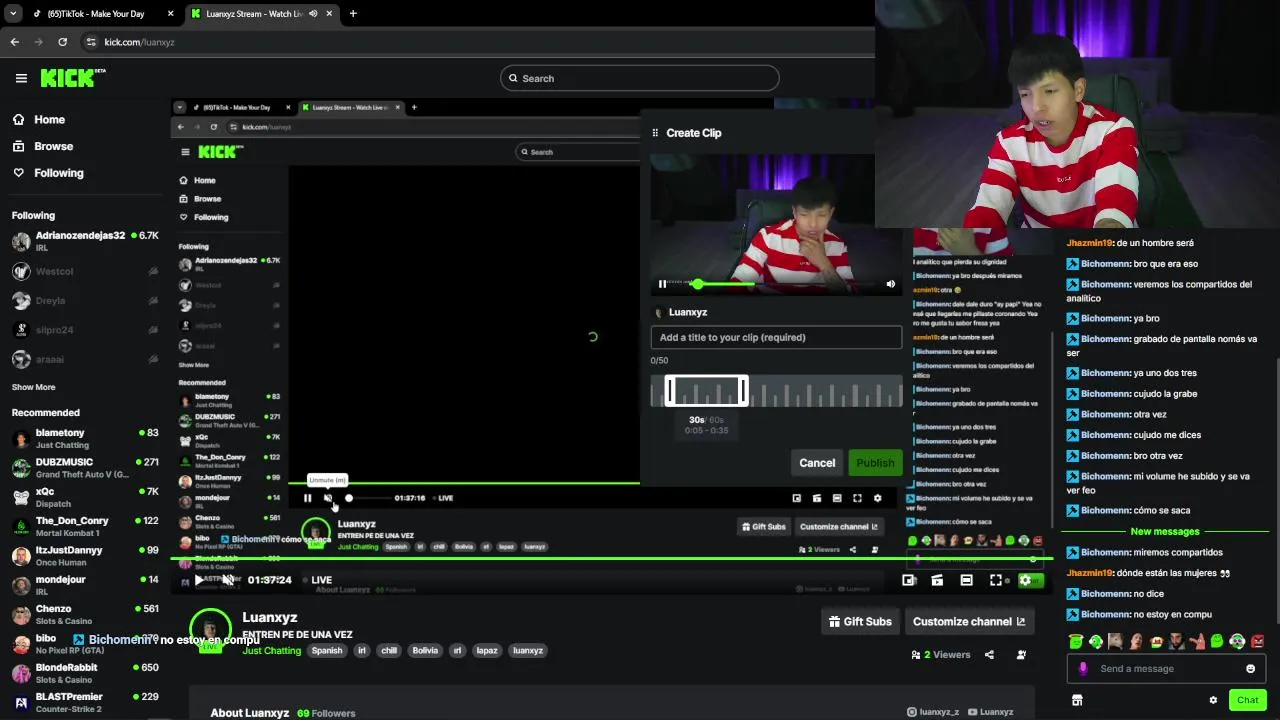1280x720 pixels.
Task: Open Dreyla channel in Following
Action: pos(85,300)
